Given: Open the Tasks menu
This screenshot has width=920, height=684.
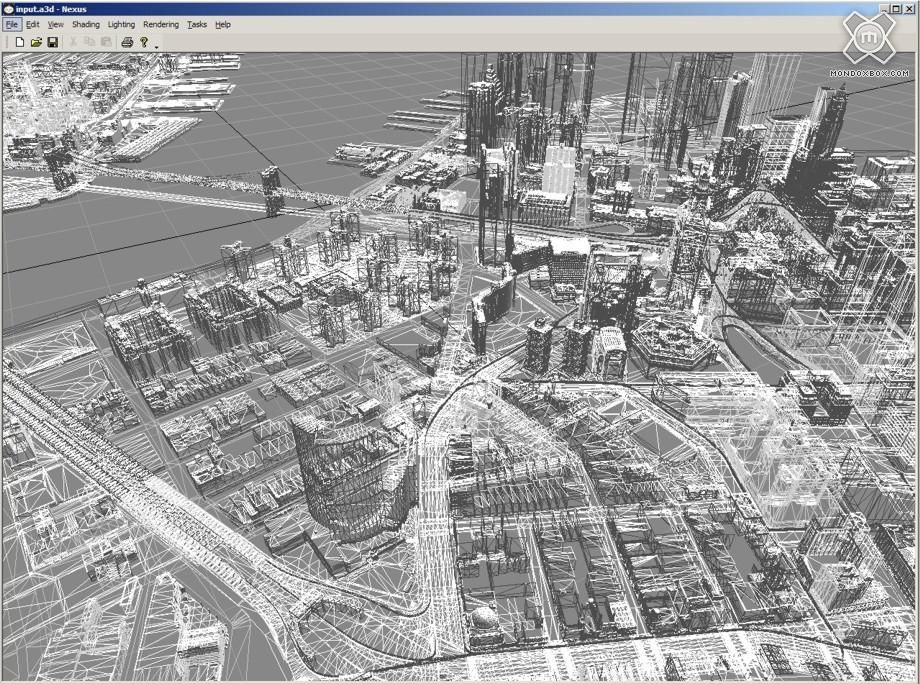Looking at the screenshot, I should [x=197, y=24].
